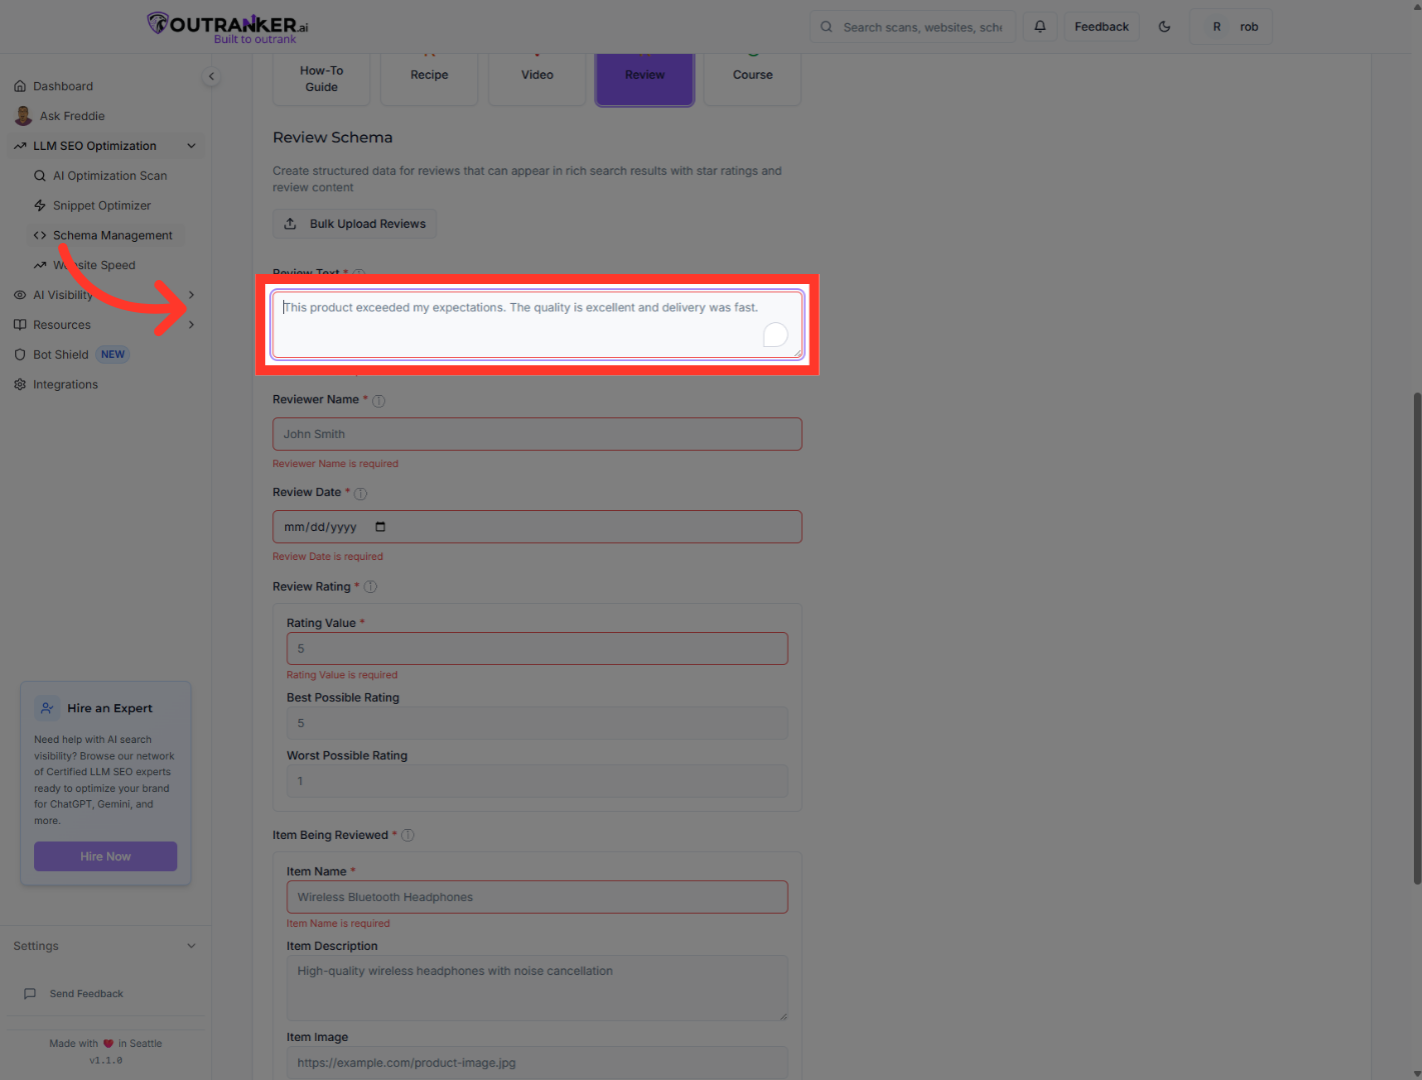Expand the Resources menu chevron

click(191, 325)
